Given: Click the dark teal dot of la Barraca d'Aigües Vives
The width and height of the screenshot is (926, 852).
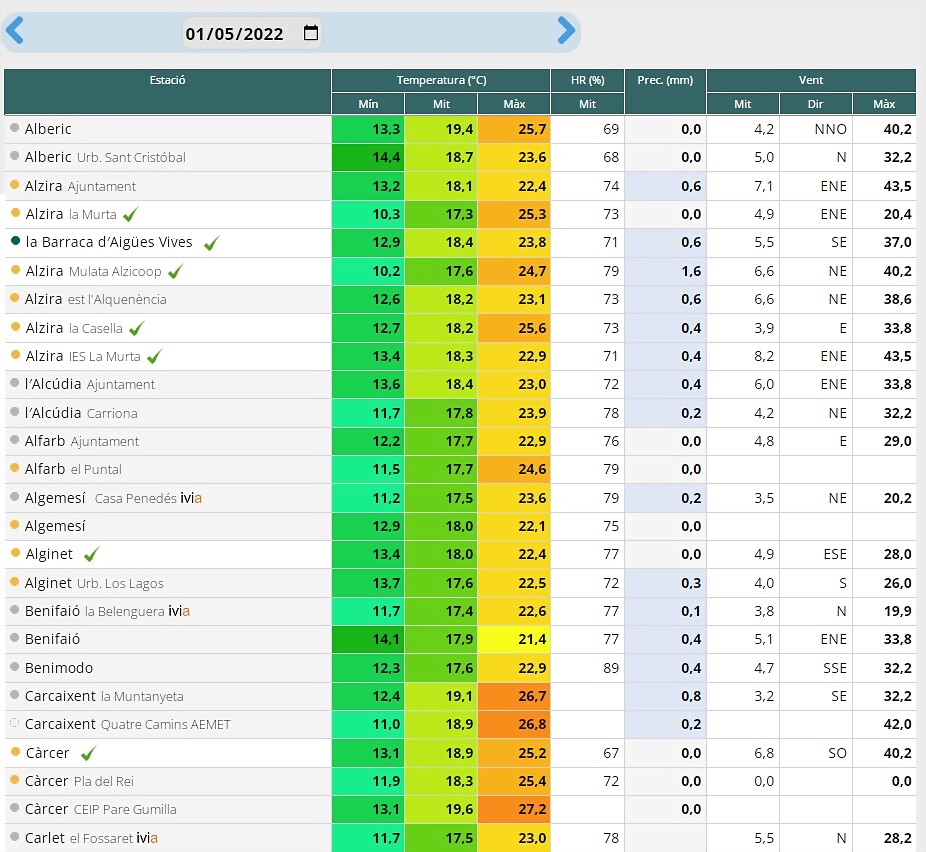Looking at the screenshot, I should (15, 241).
